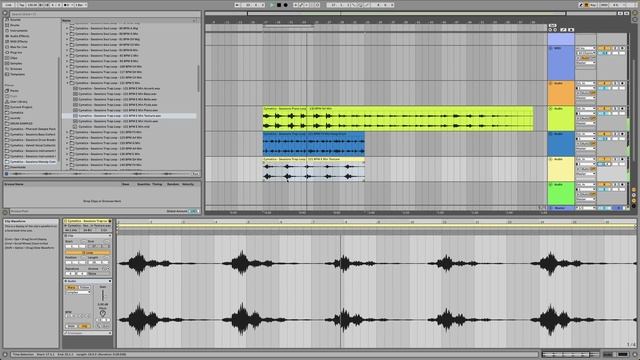The height and width of the screenshot is (360, 640).
Task: Toggle the orange Audio track activator
Action: pos(604,84)
